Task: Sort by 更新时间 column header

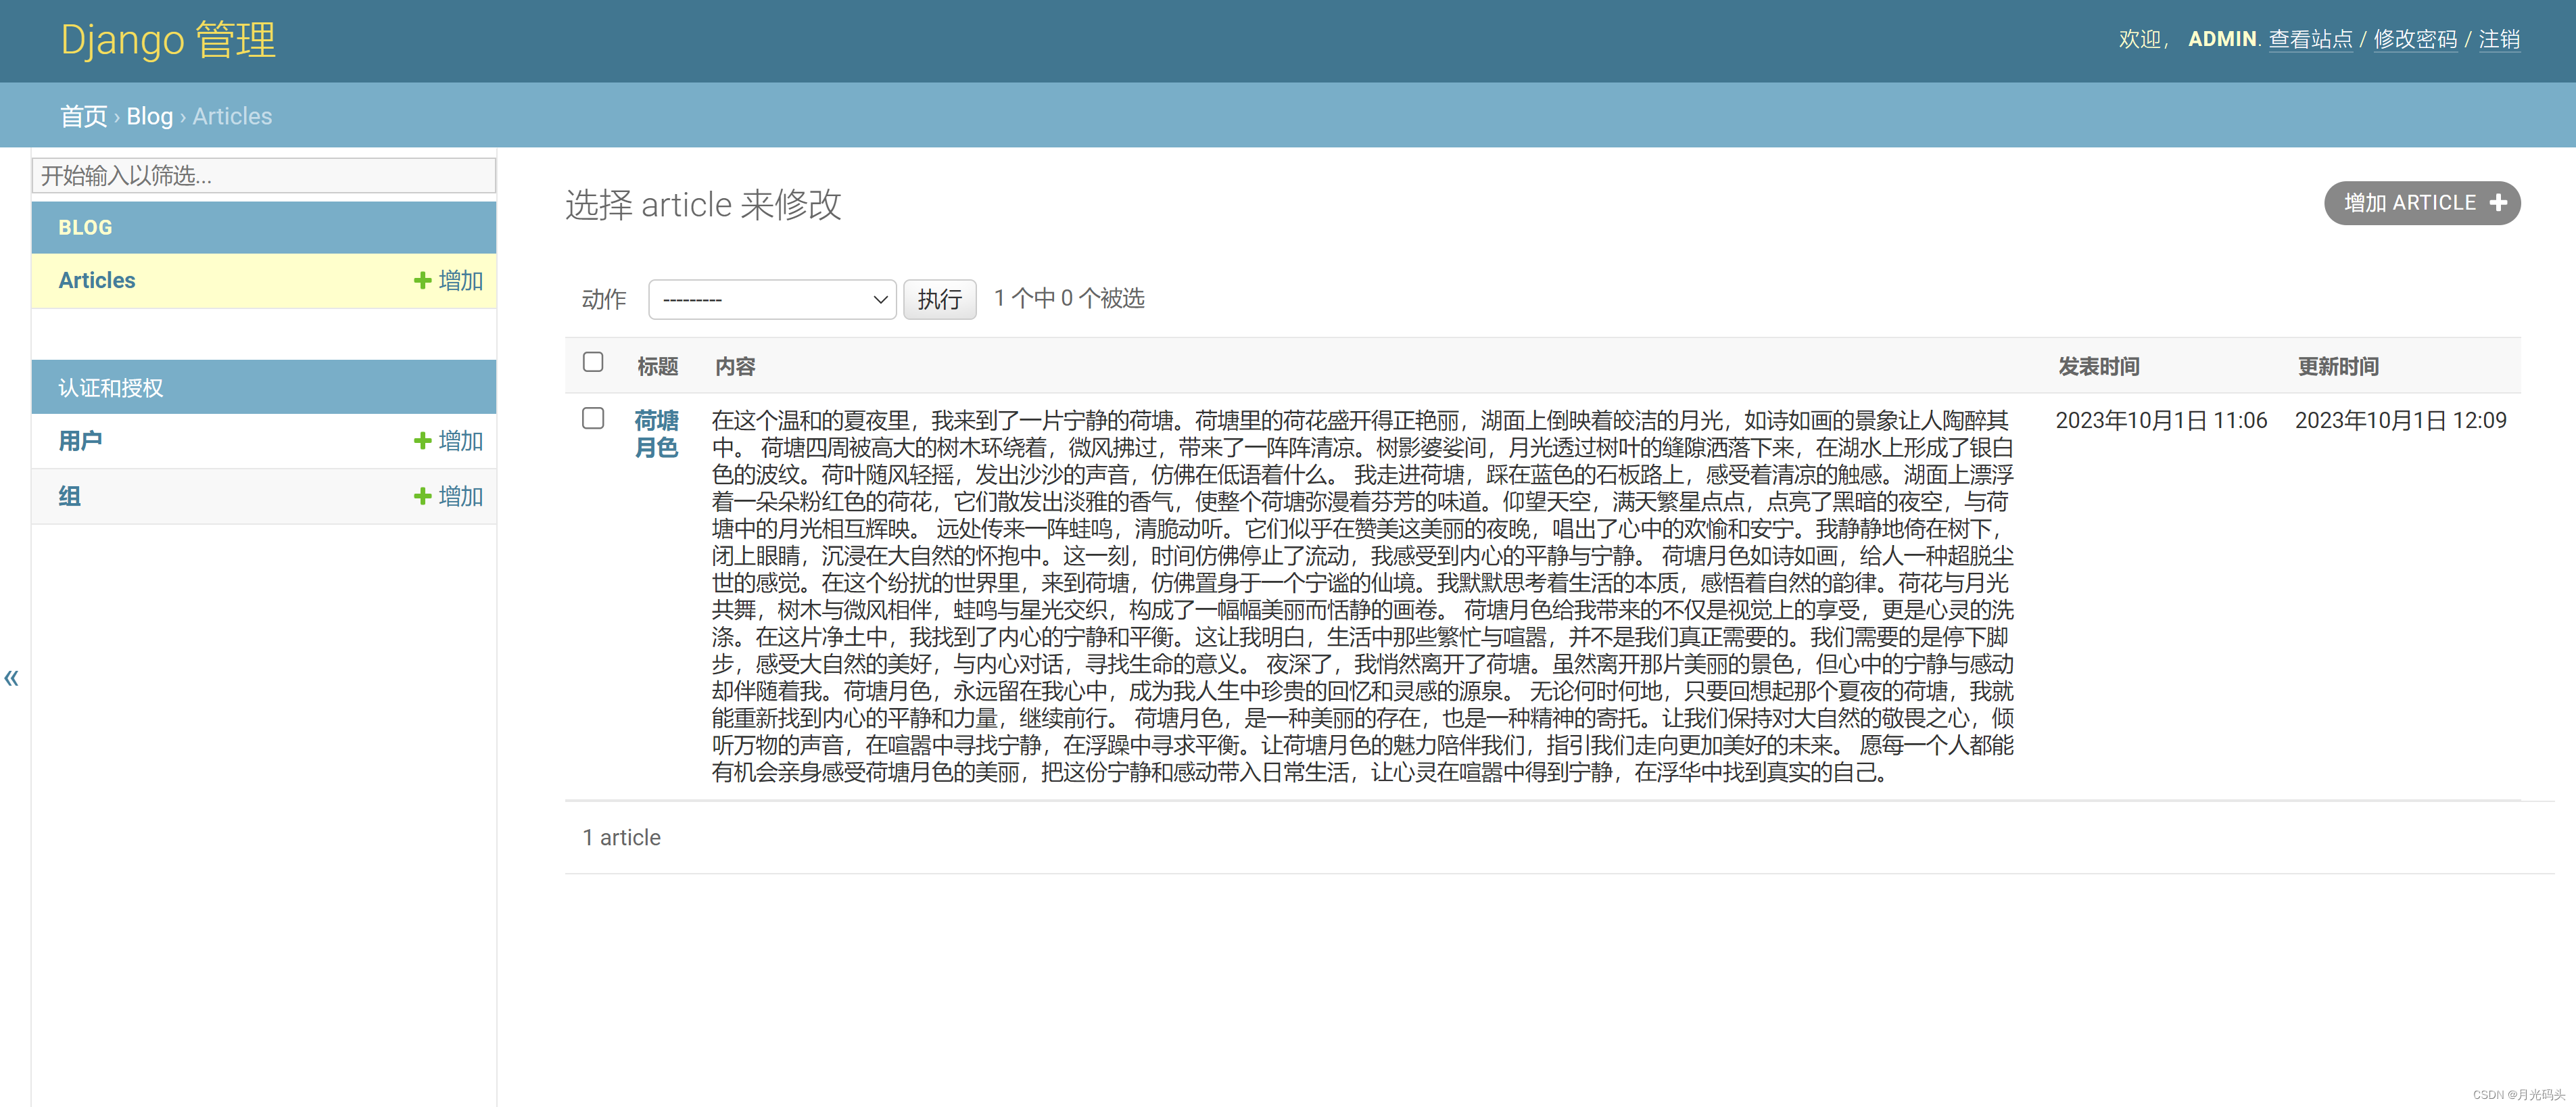Action: coord(2337,367)
